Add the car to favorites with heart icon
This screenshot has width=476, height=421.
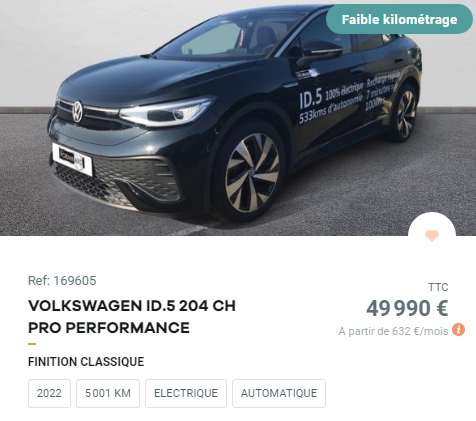432,235
